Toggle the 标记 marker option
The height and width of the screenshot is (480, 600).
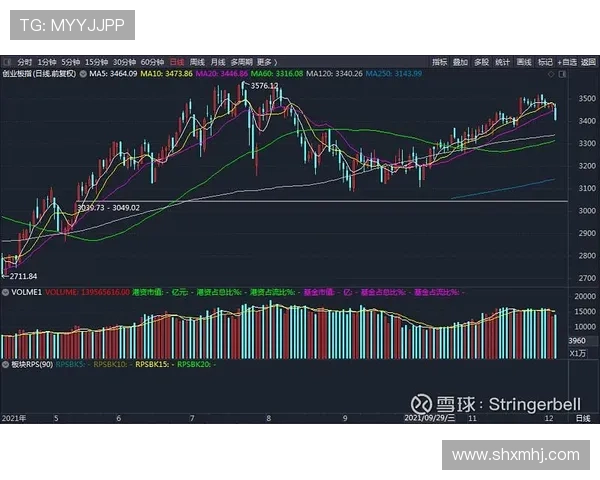click(x=544, y=61)
